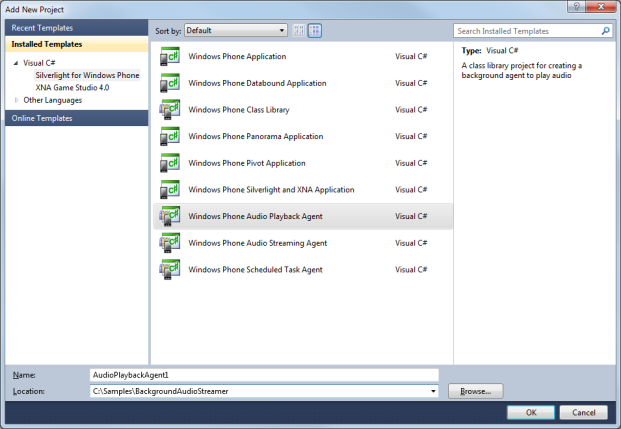Click the Windows Phone Databound Application icon
Image resolution: width=621 pixels, height=429 pixels.
(x=170, y=83)
